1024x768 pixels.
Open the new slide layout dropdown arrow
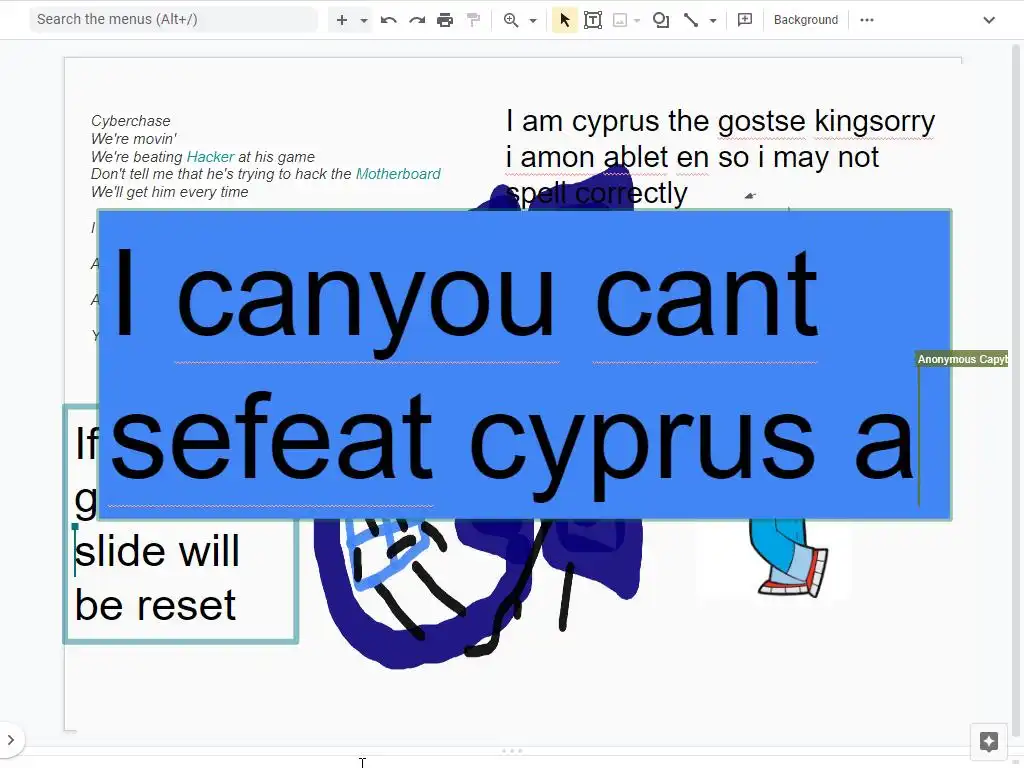coord(364,21)
